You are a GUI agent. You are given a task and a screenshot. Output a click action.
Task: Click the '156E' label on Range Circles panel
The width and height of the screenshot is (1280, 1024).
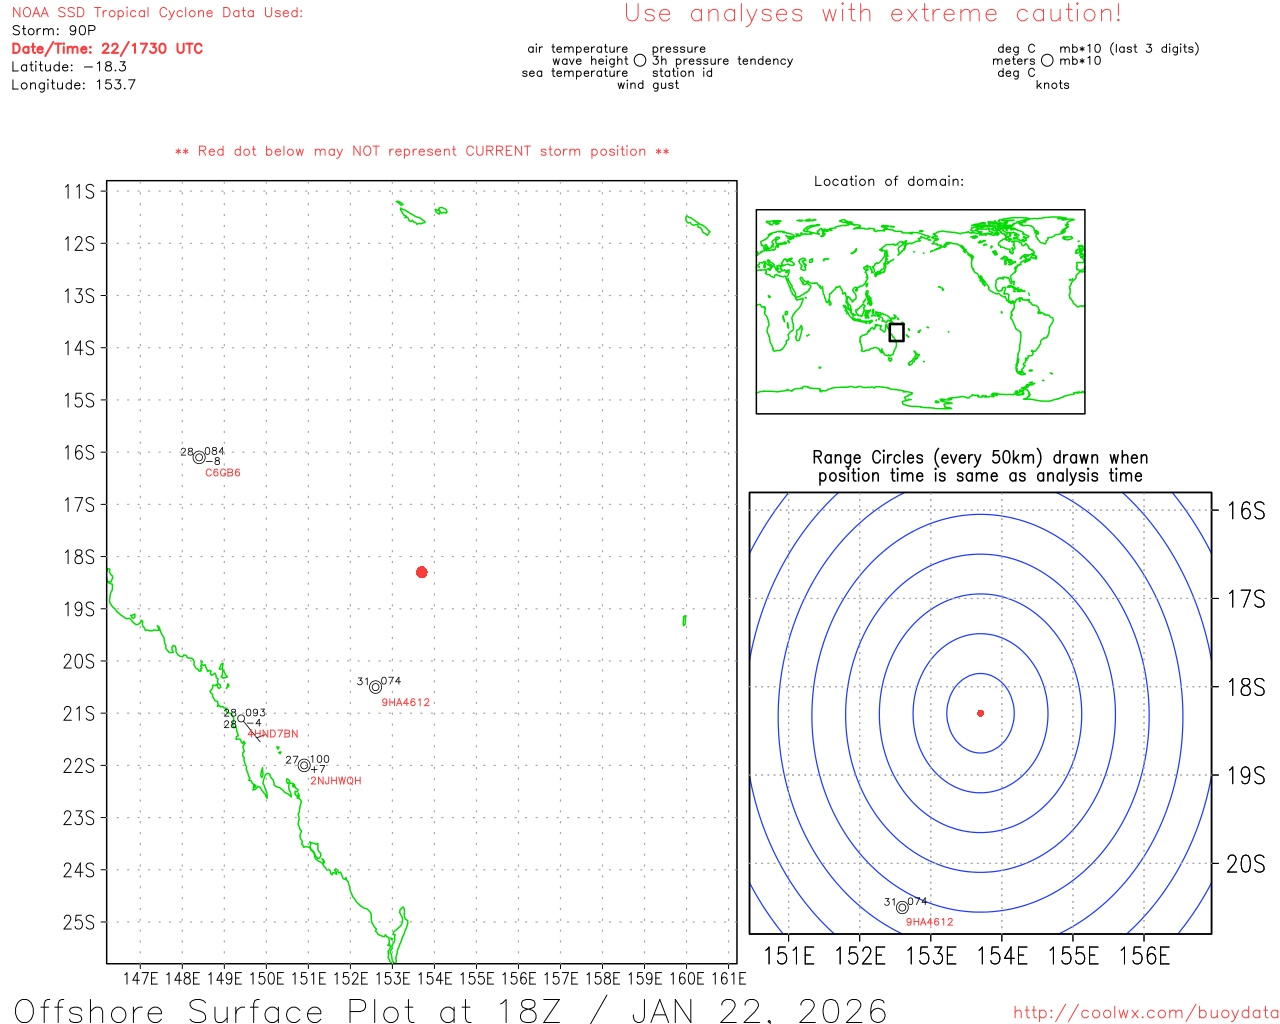1145,956
